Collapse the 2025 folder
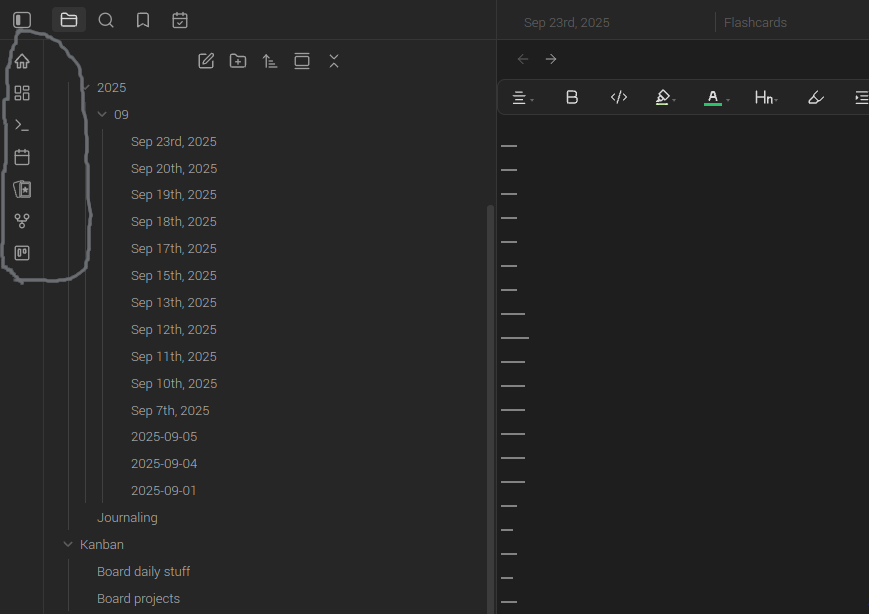 point(86,88)
